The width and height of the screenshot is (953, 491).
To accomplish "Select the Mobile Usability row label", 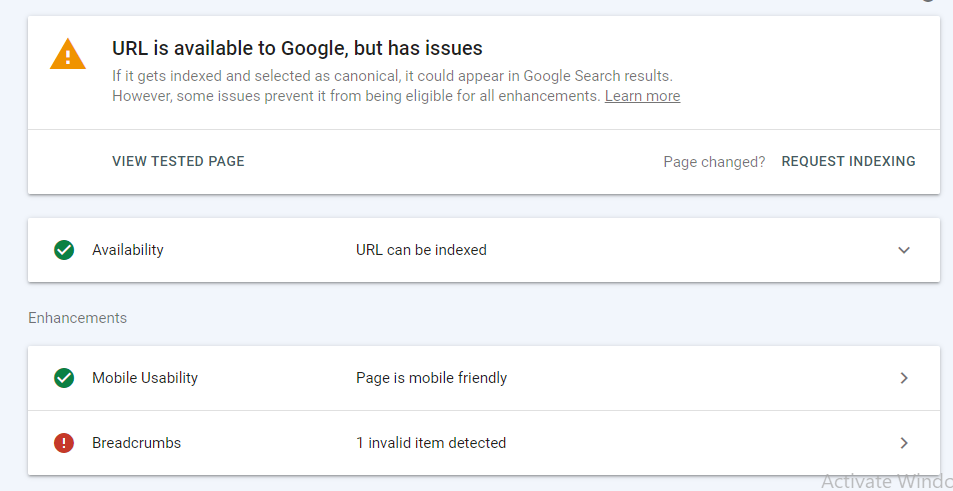I will [x=145, y=378].
